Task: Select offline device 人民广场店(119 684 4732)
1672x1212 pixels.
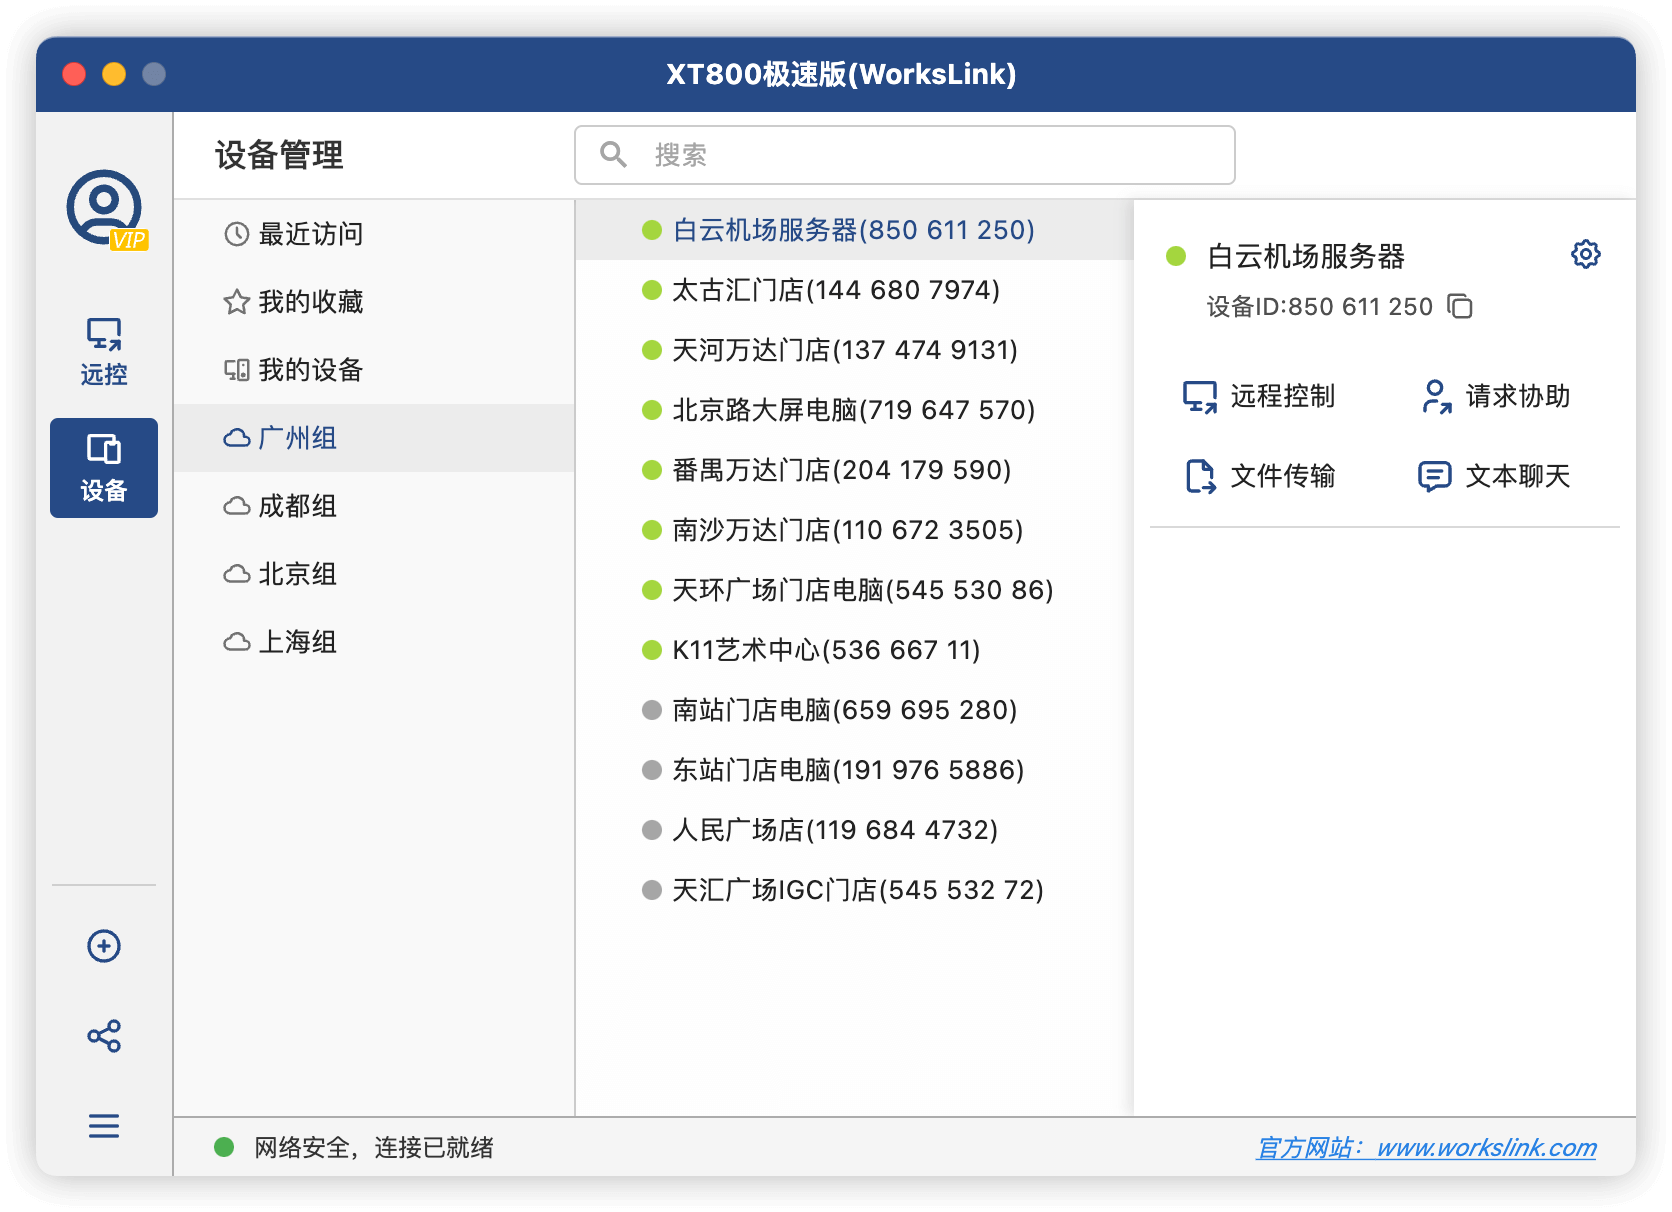Action: (854, 830)
